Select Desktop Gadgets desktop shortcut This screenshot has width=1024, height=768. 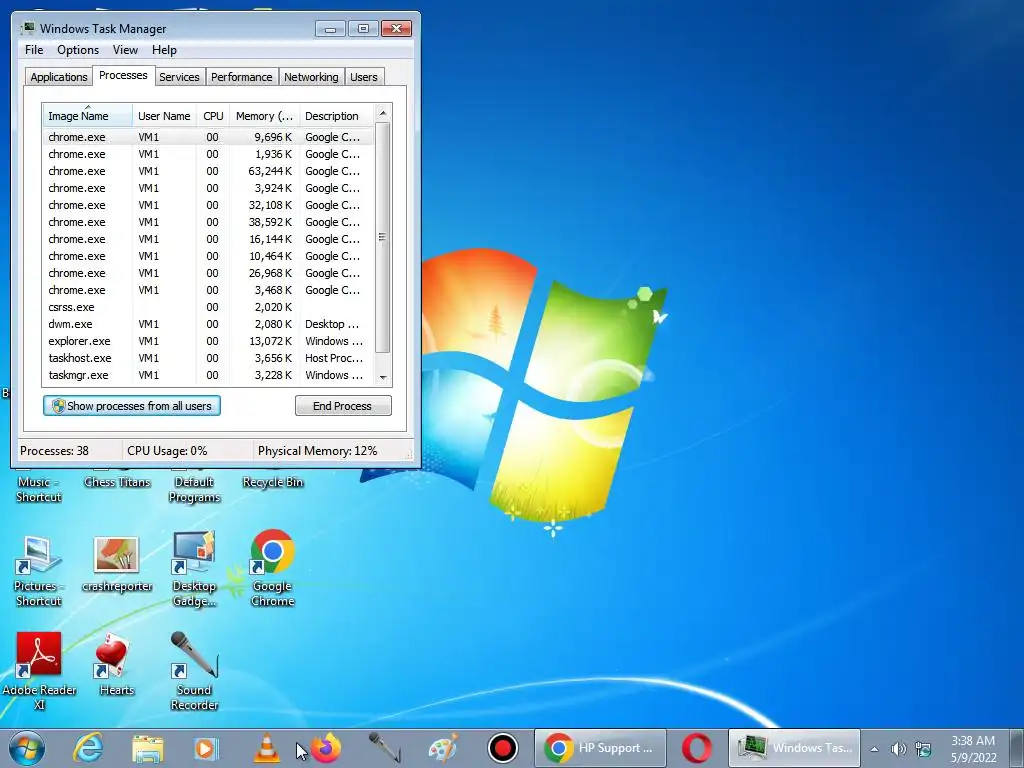(194, 568)
